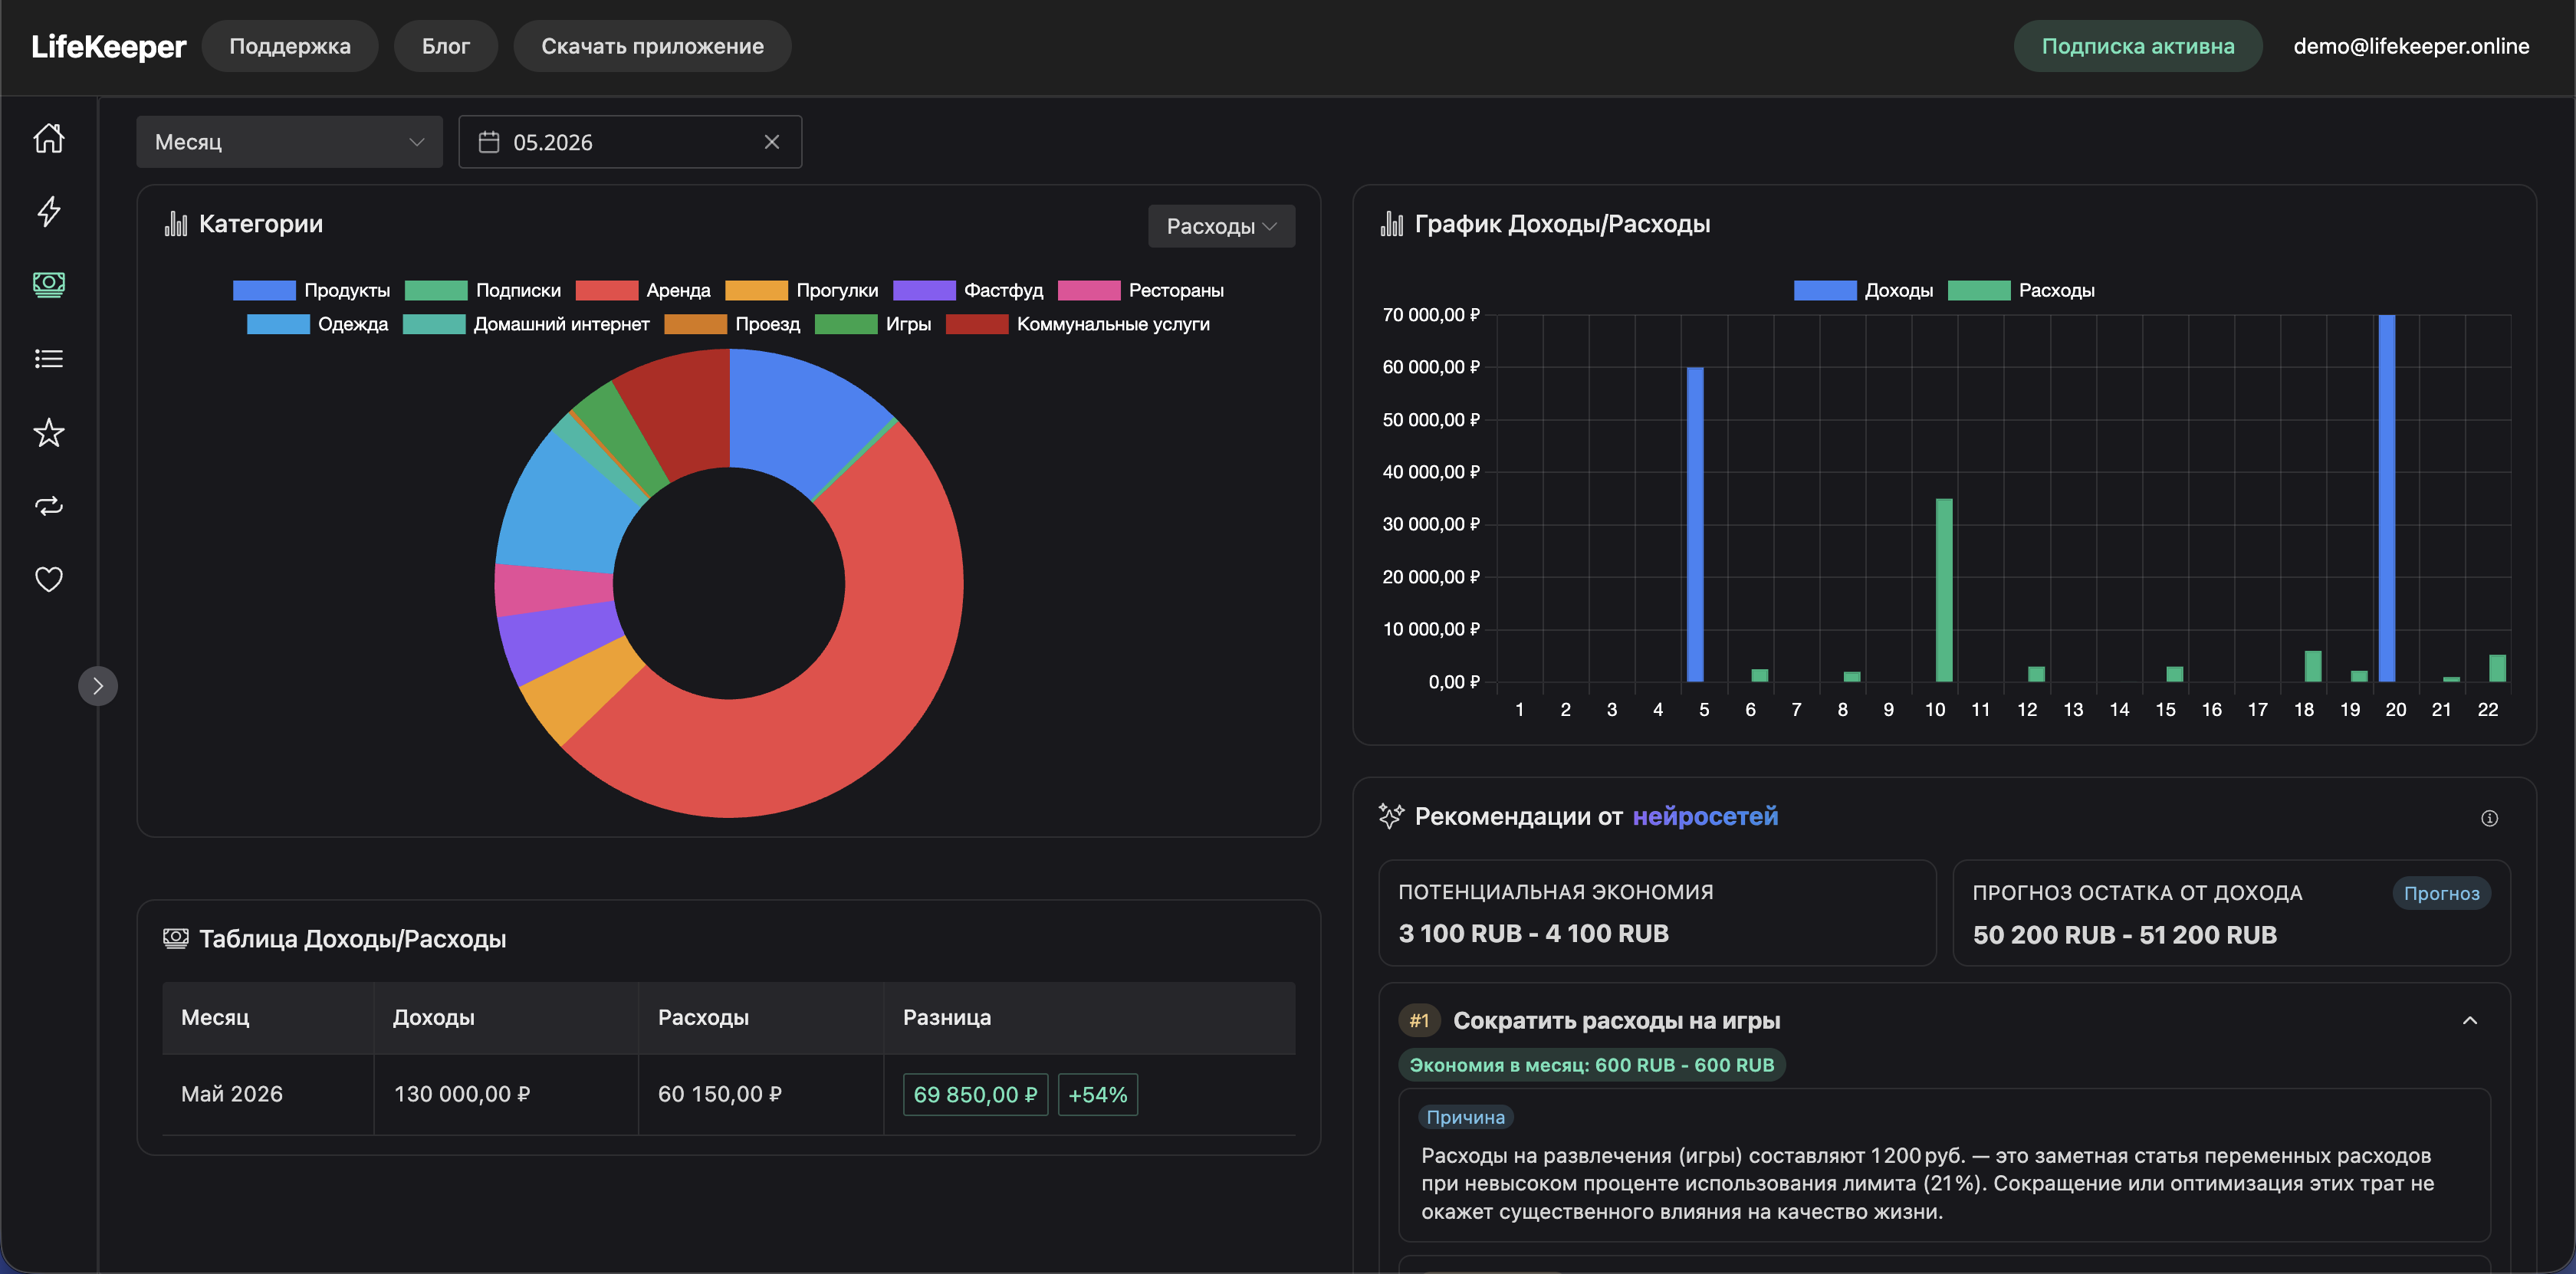Open the Блог menu item
This screenshot has height=1274, width=2576.
tap(445, 46)
